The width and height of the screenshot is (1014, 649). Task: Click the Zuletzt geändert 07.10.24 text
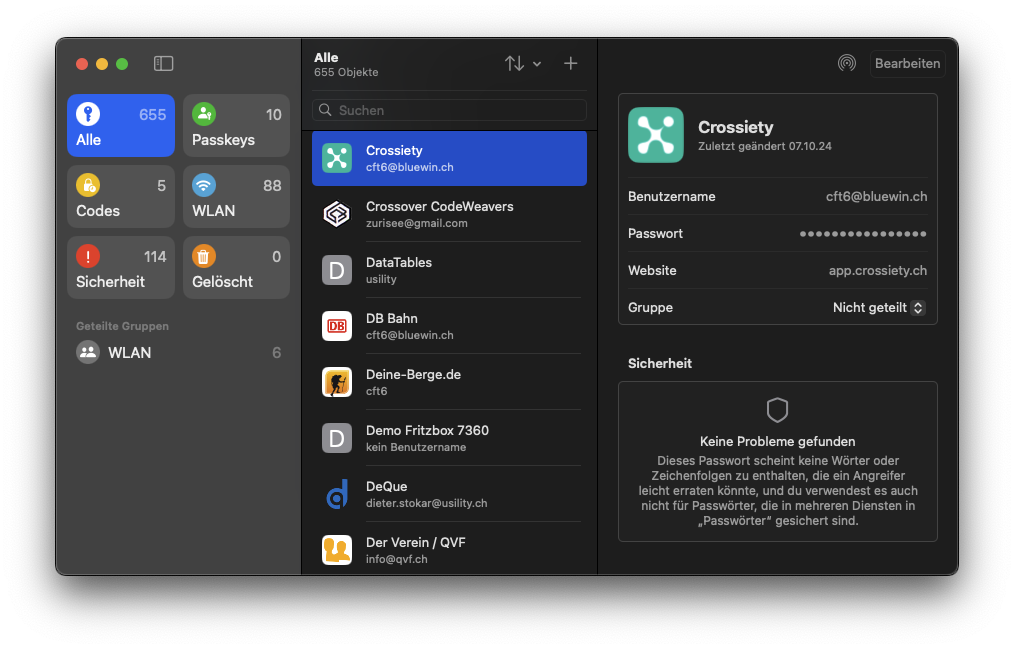point(764,146)
